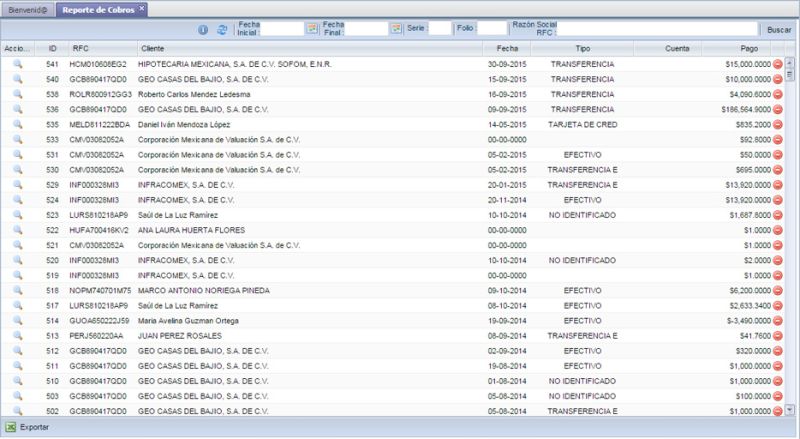Sort by the Fecha column header
The width and height of the screenshot is (800, 439).
pyautogui.click(x=508, y=47)
